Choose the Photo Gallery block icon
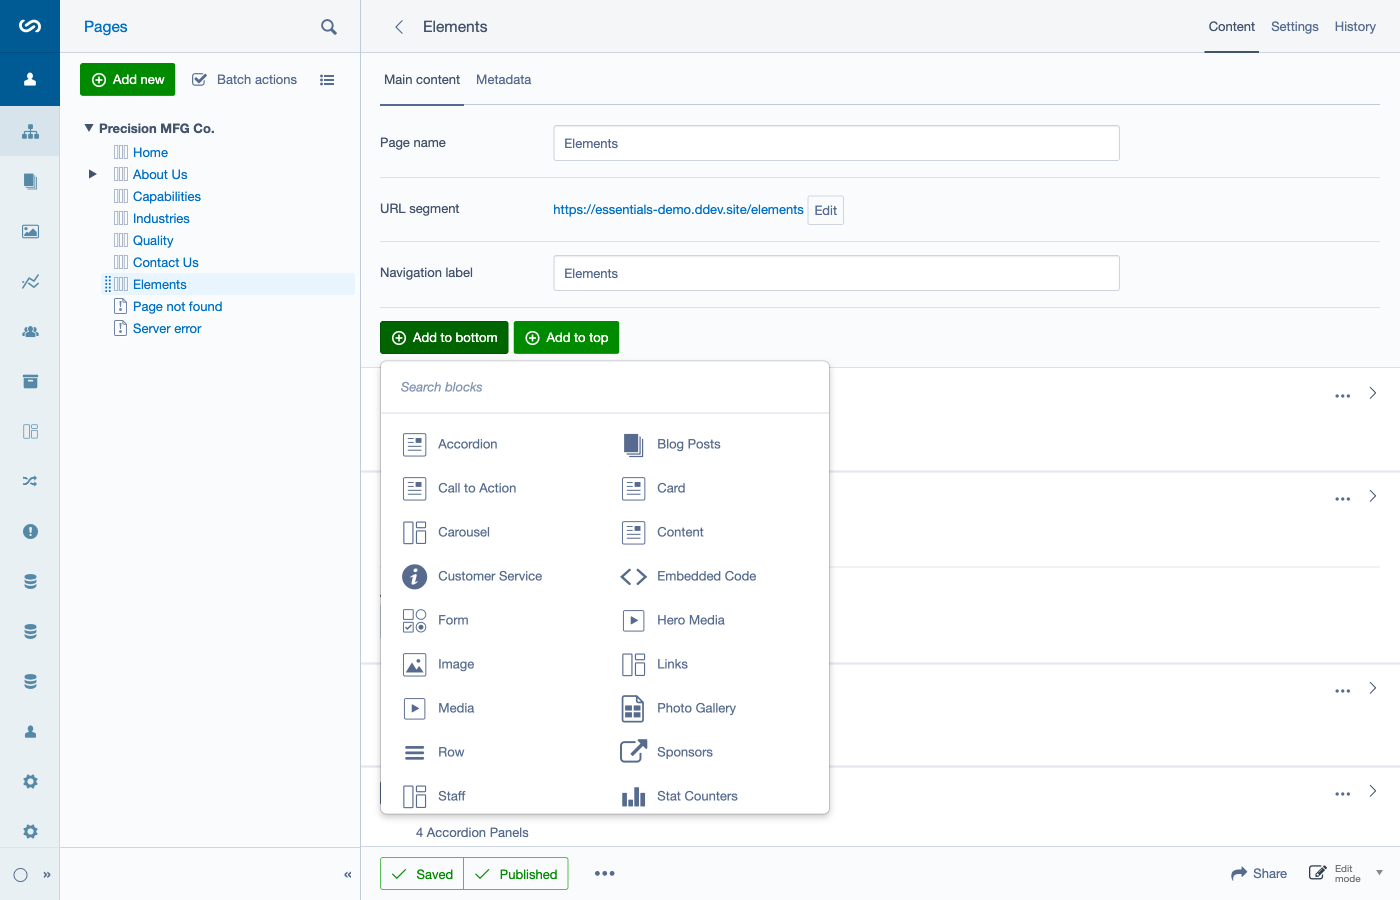This screenshot has height=900, width=1400. (x=633, y=708)
